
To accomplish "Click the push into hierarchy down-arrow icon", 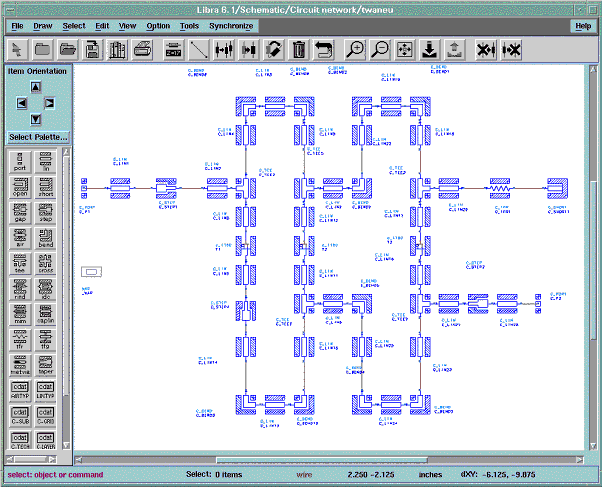I will [x=430, y=50].
